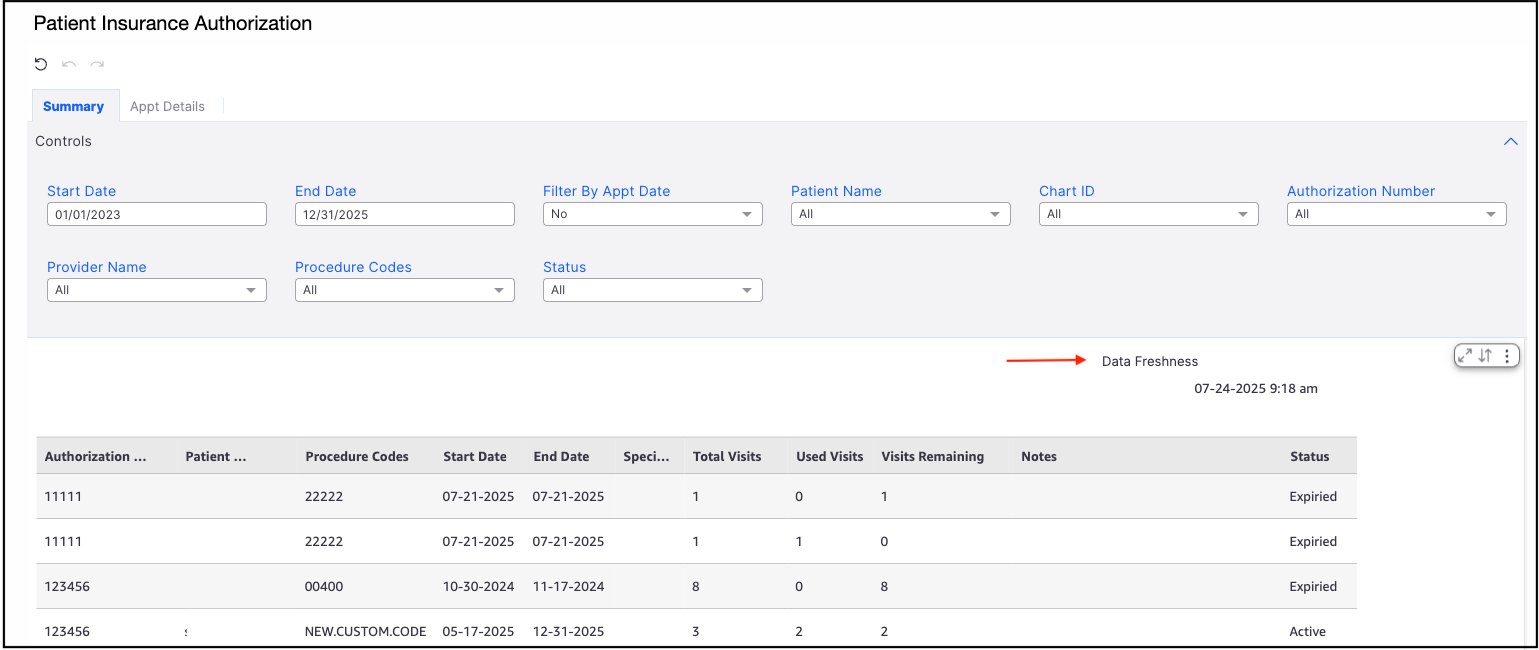Image resolution: width=1539 pixels, height=650 pixels.
Task: Click the Active status cell
Action: click(1308, 631)
